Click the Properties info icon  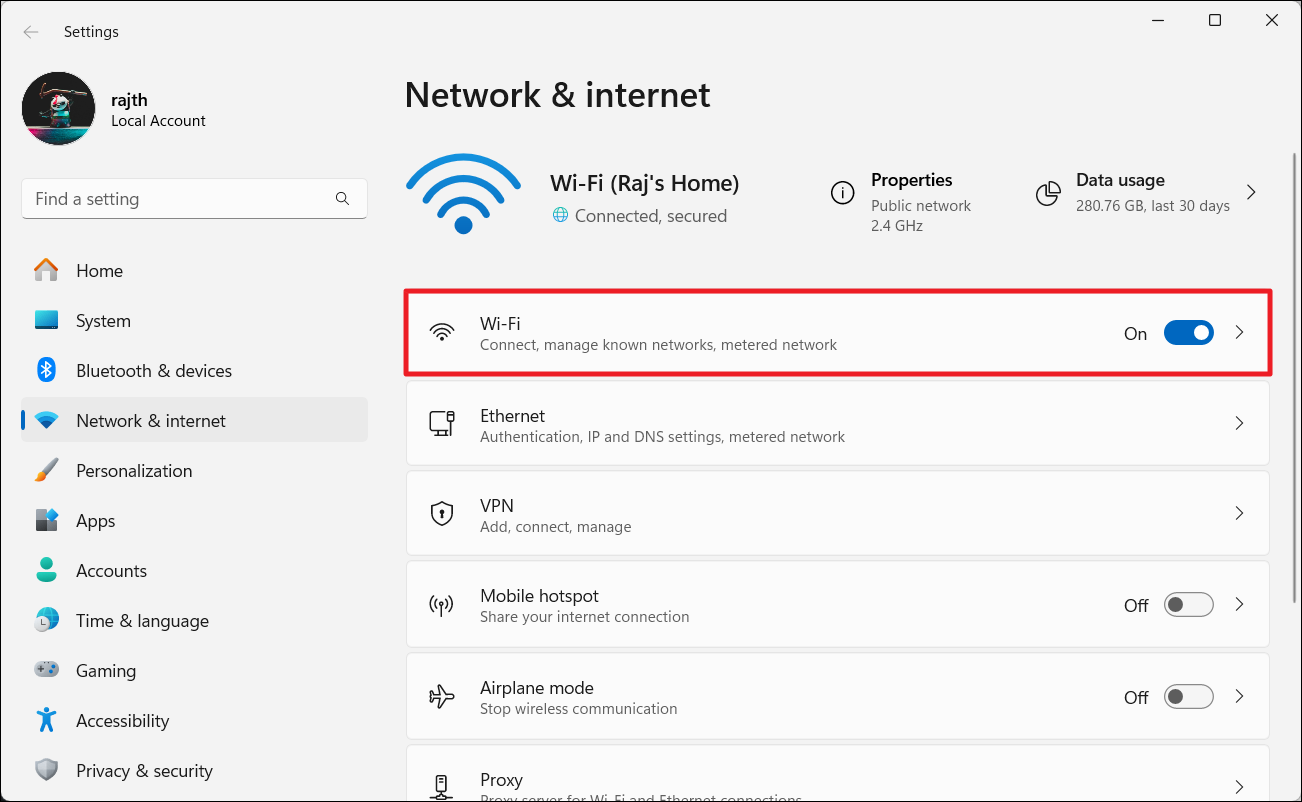click(843, 193)
